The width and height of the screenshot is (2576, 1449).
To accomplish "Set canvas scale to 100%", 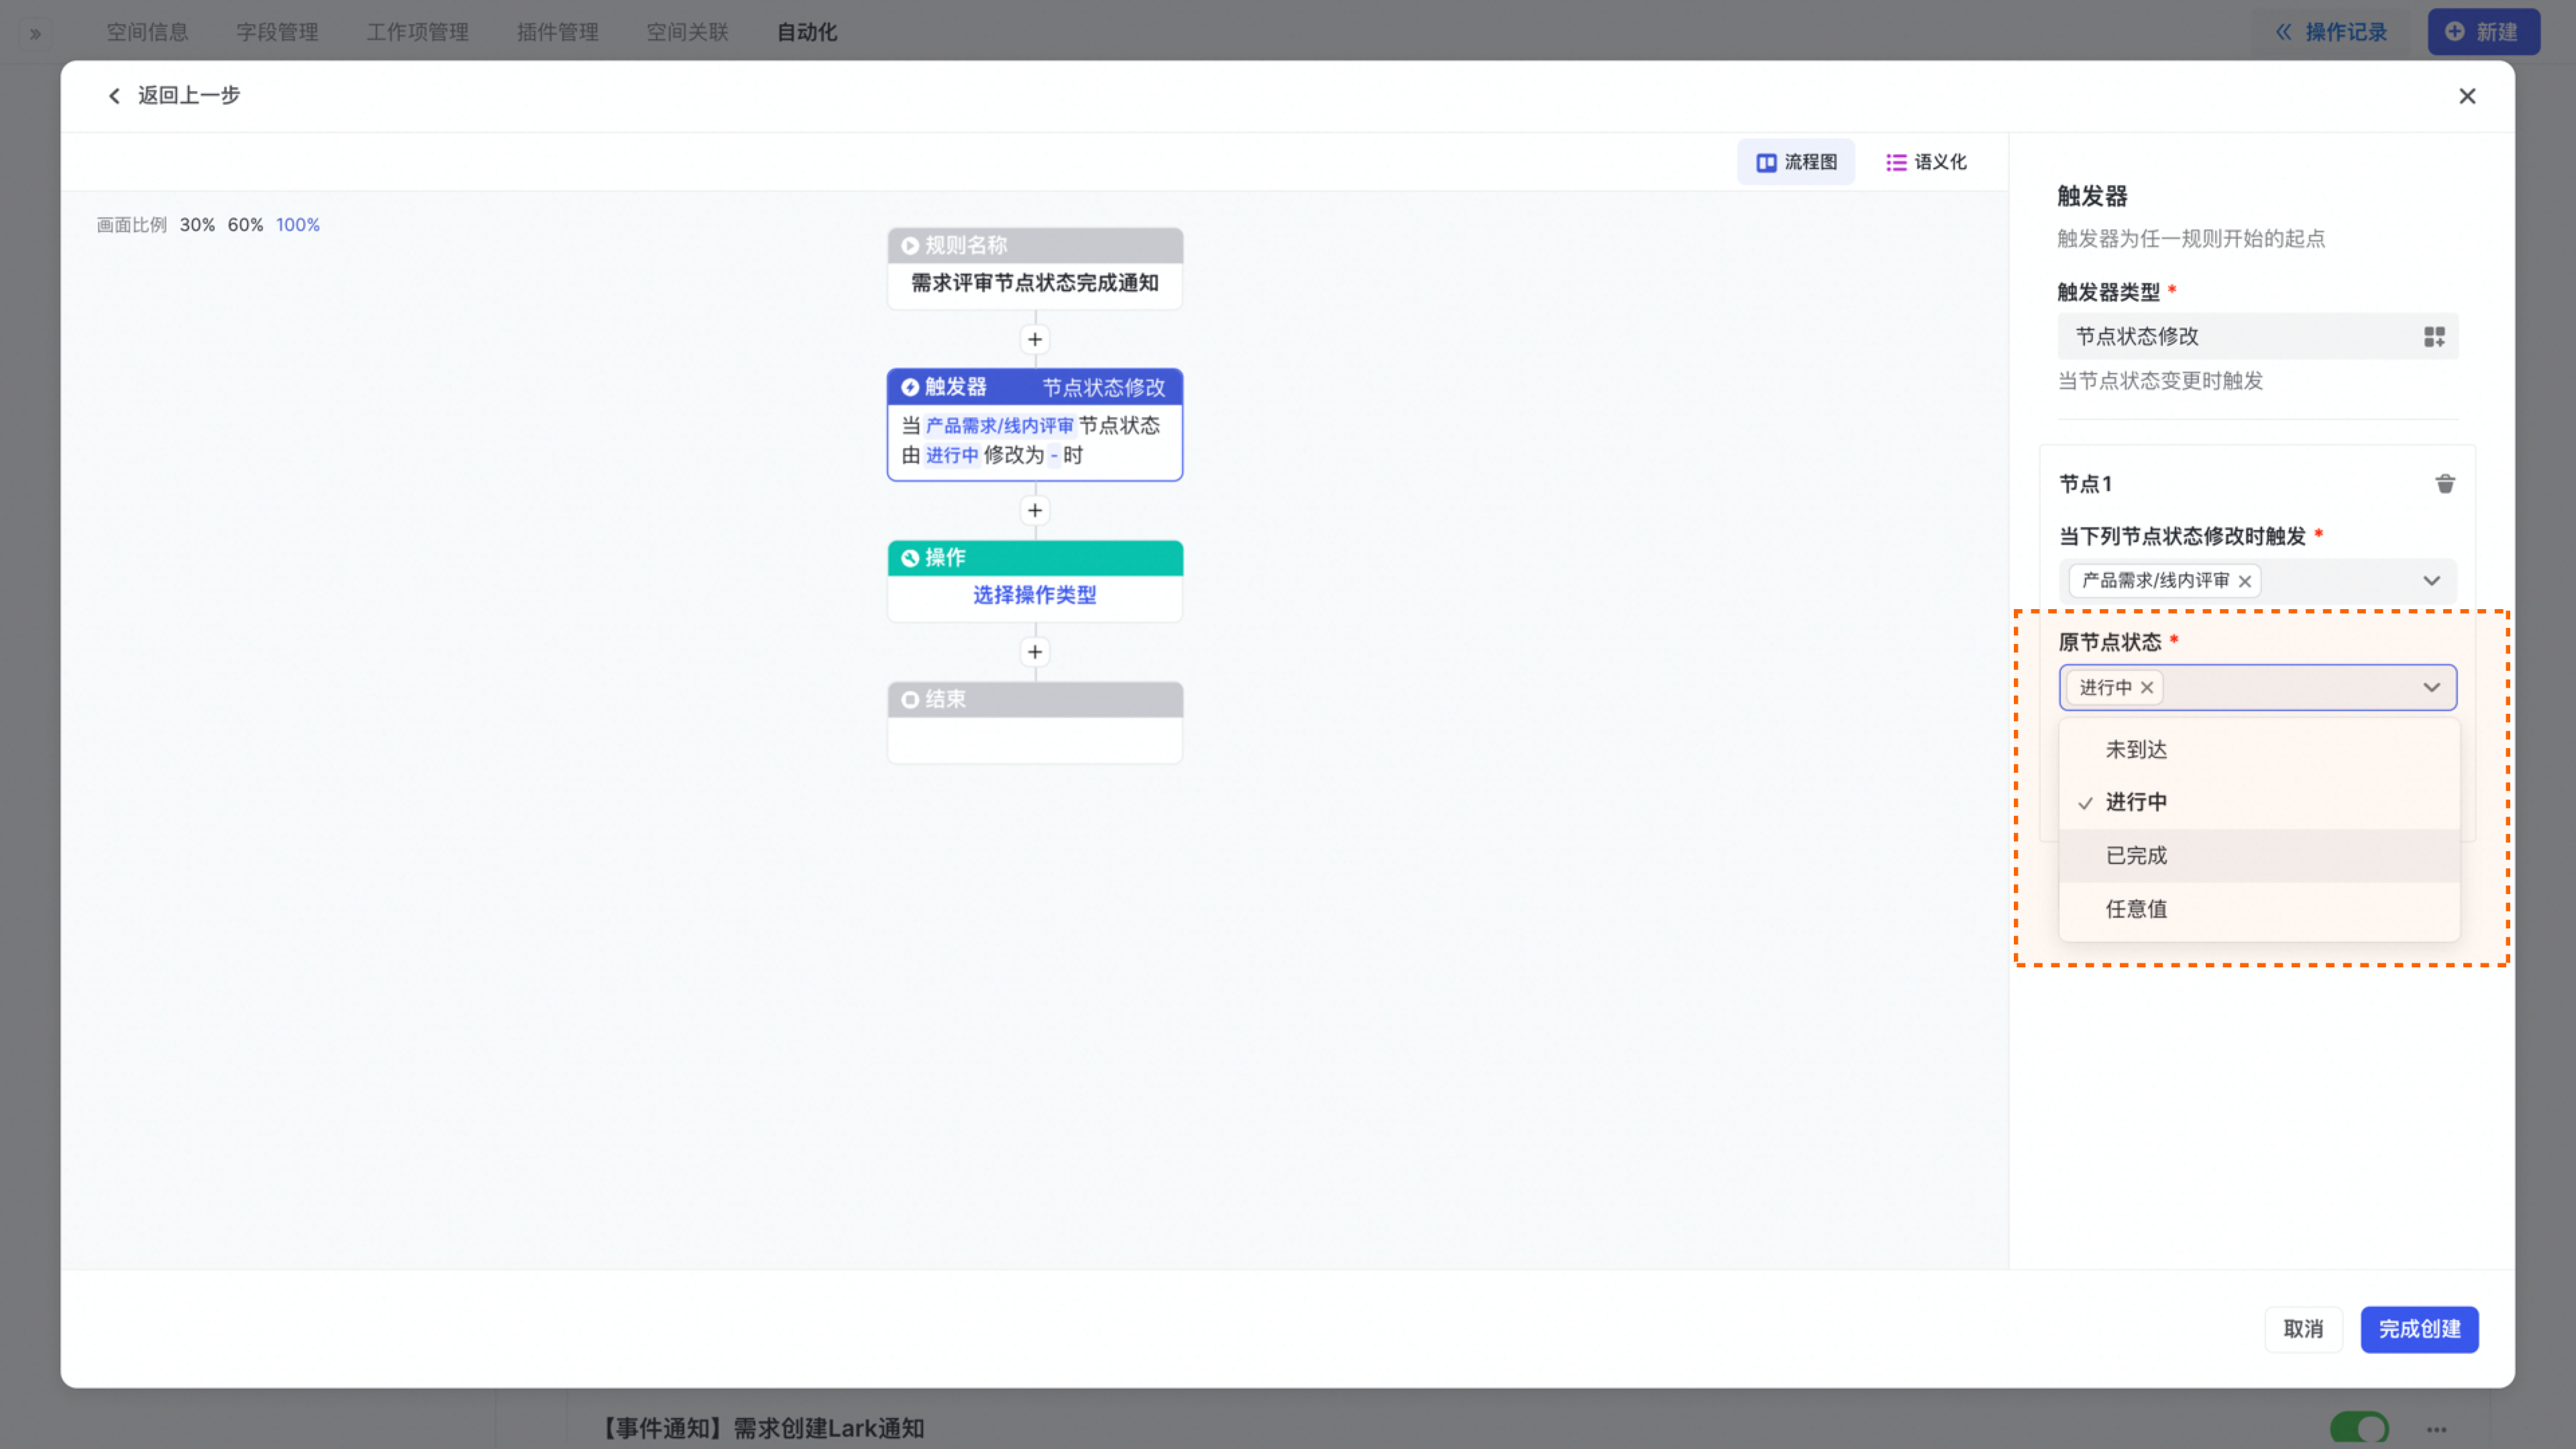I will point(298,225).
